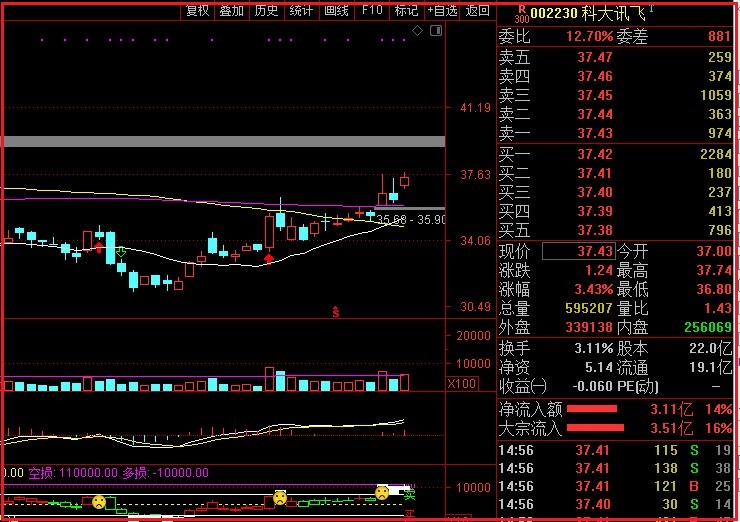Click the red 净流入额 bar
Viewport: 740px width, 522px height.
(x=592, y=409)
